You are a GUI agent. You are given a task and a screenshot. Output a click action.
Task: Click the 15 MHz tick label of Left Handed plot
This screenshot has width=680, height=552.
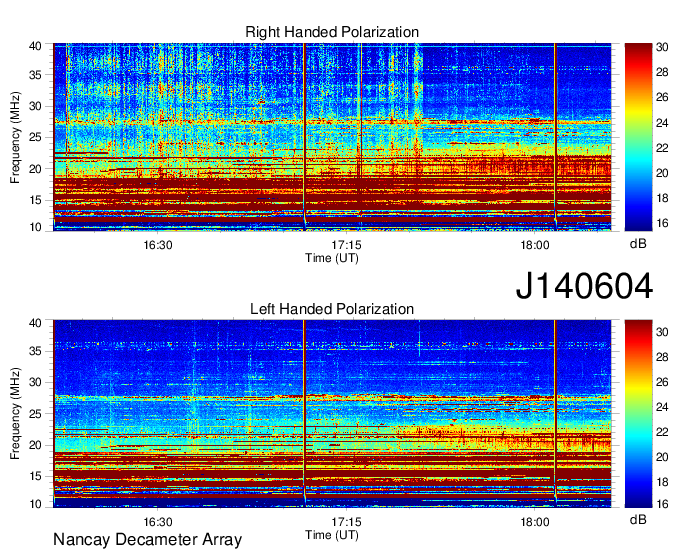point(36,477)
